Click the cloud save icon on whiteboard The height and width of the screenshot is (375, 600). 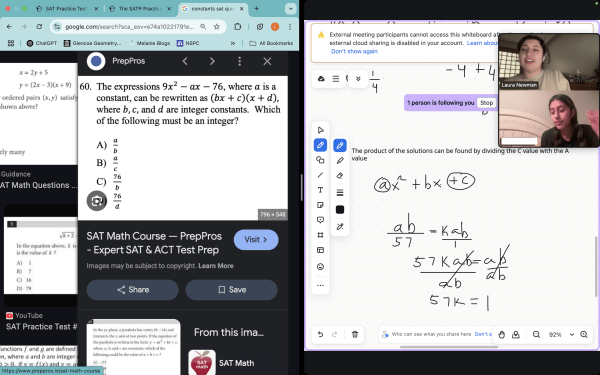click(321, 79)
